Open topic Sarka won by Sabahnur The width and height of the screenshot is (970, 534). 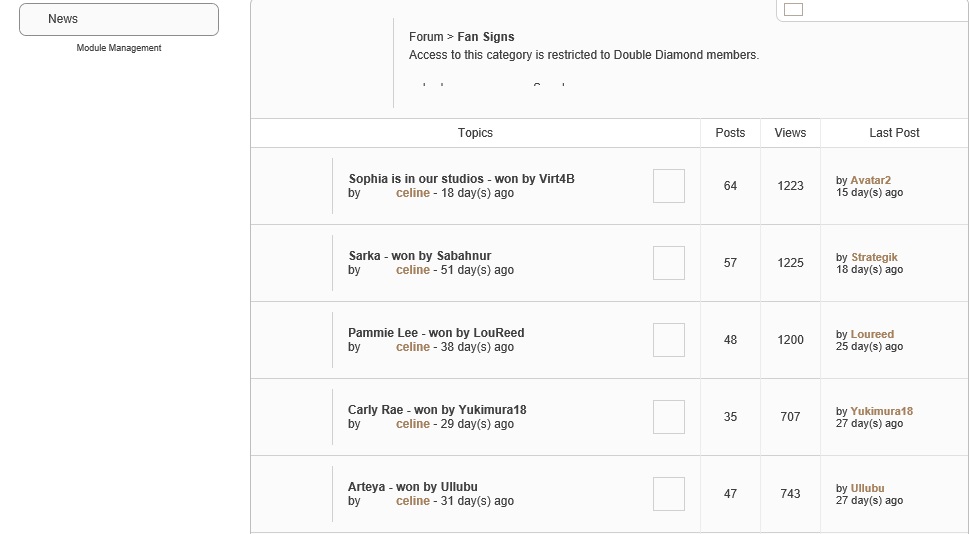coord(420,256)
